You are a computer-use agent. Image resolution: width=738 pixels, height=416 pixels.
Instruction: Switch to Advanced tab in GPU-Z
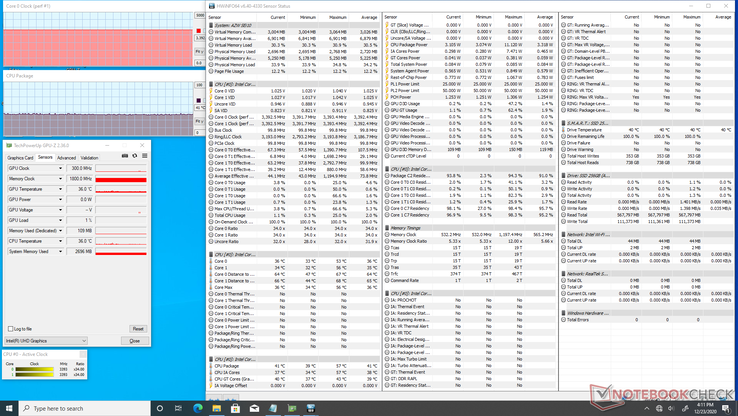click(66, 158)
